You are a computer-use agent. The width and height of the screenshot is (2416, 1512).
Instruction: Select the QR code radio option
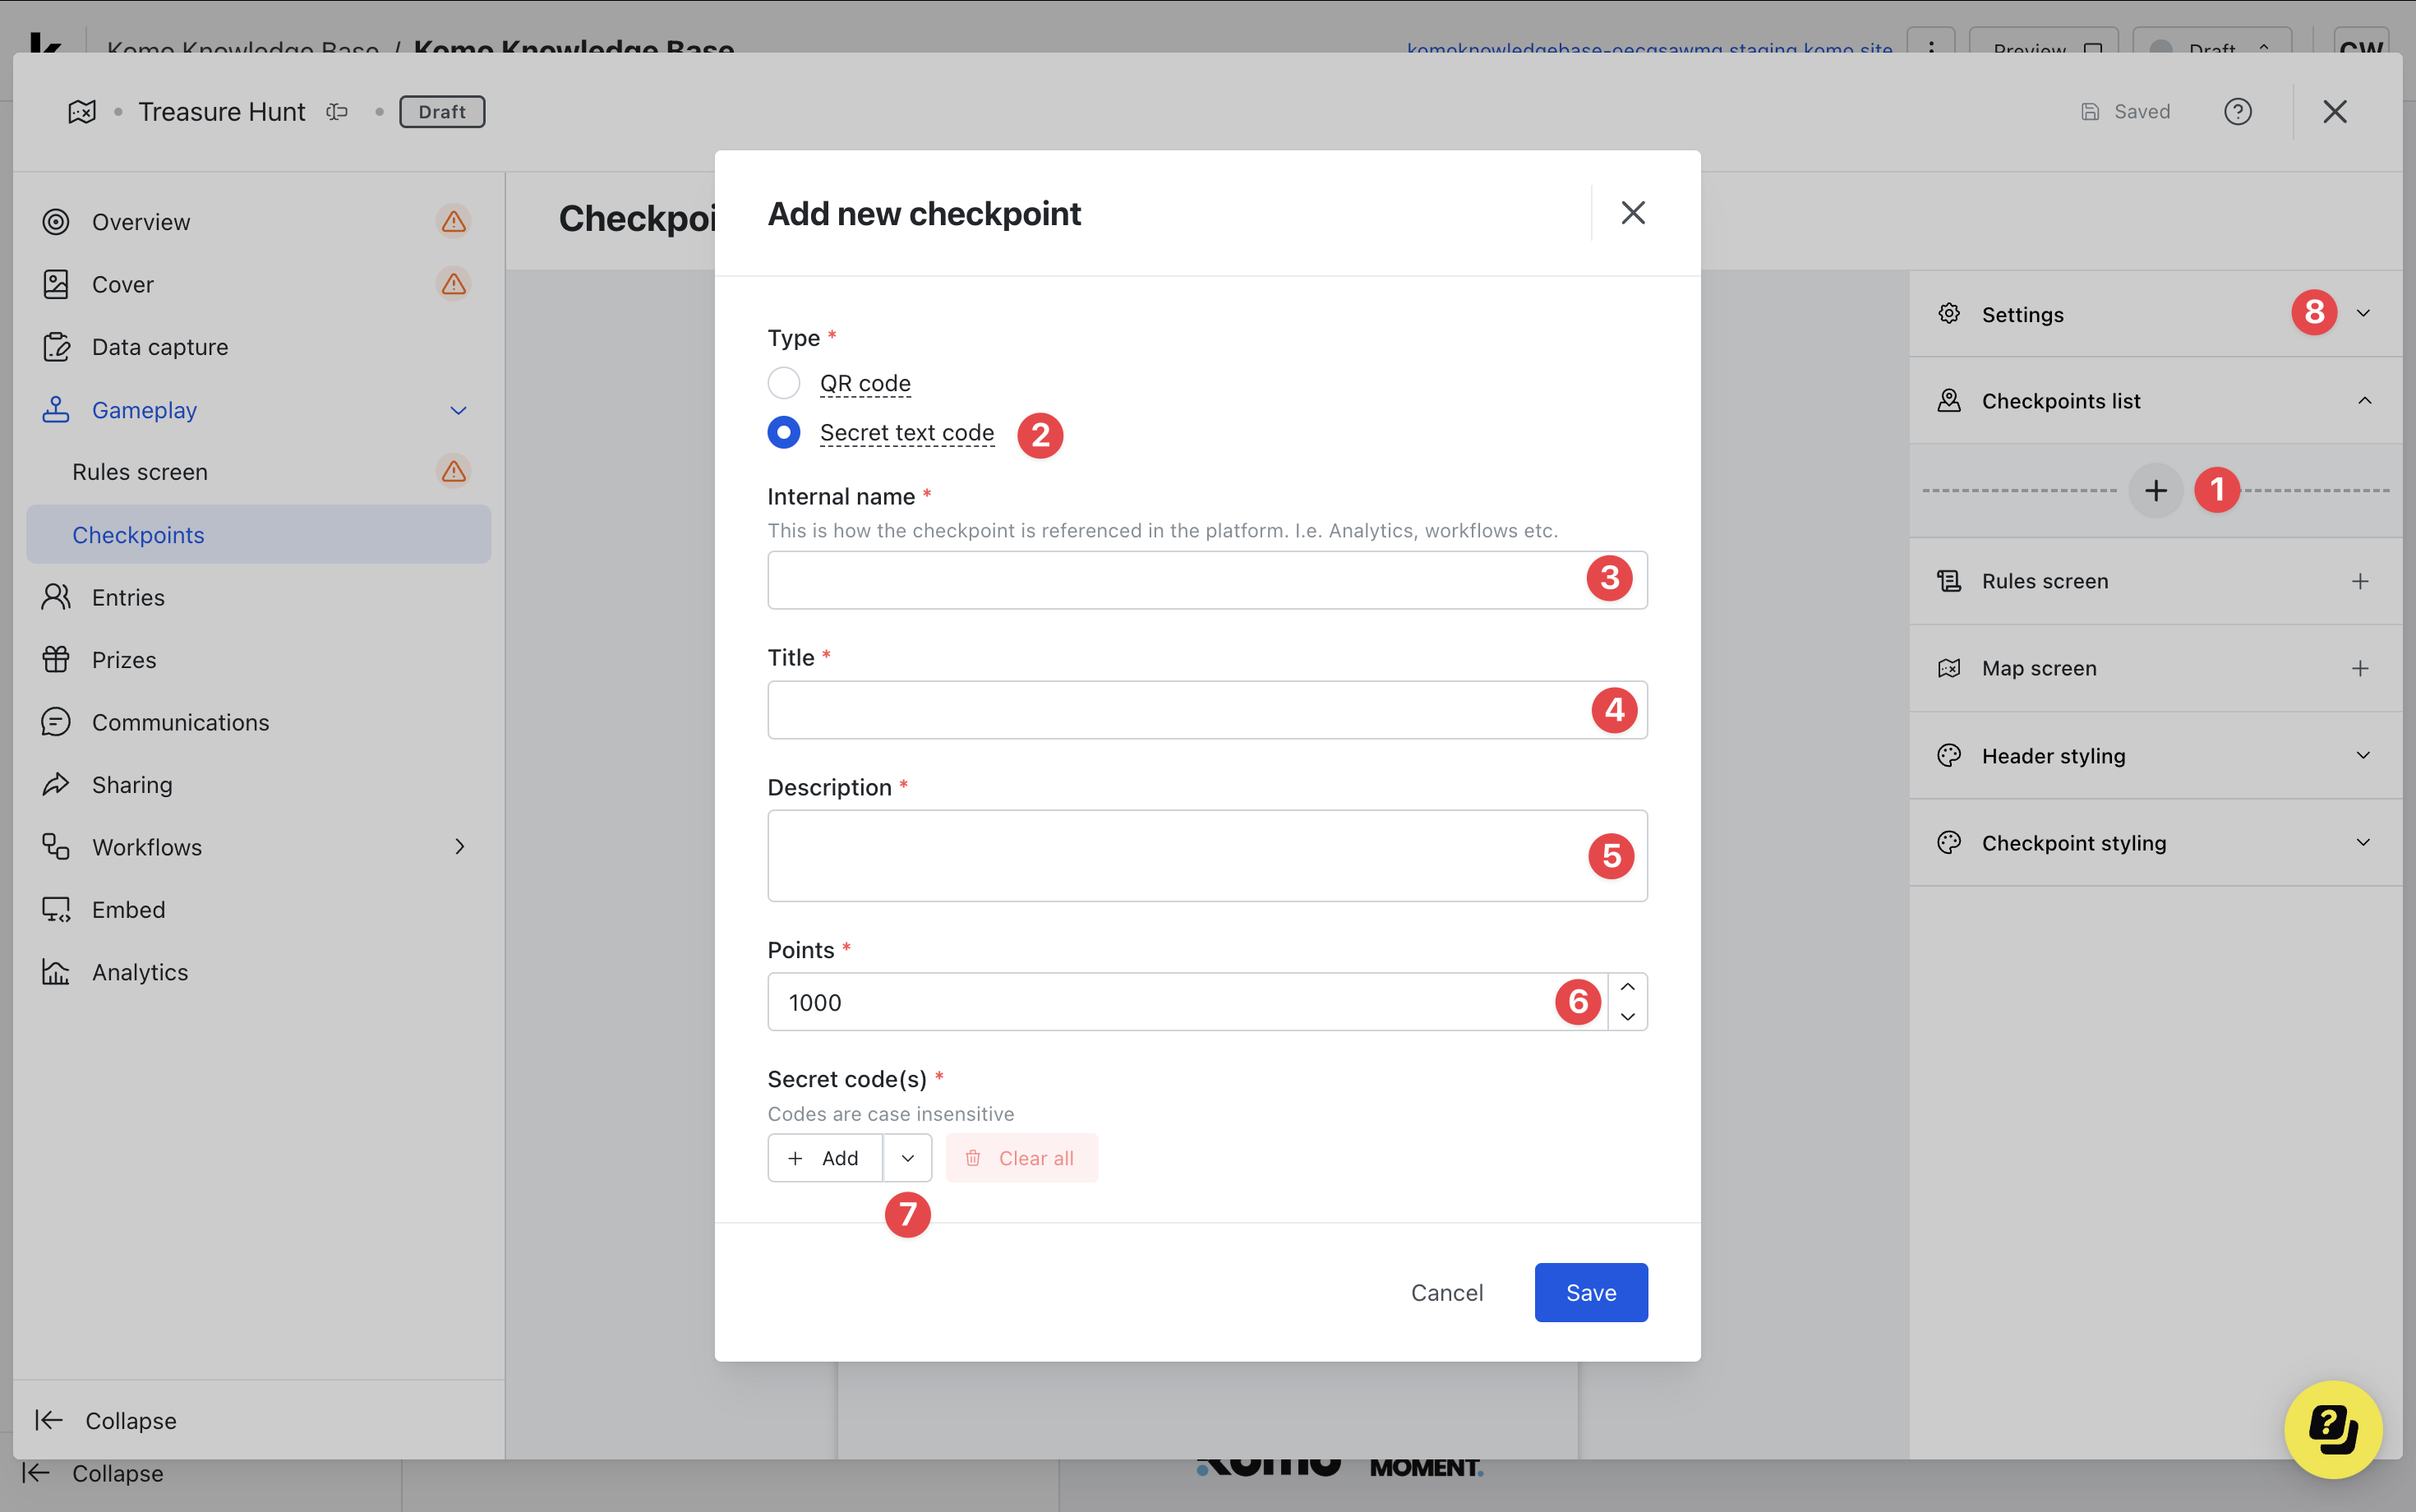[x=784, y=383]
